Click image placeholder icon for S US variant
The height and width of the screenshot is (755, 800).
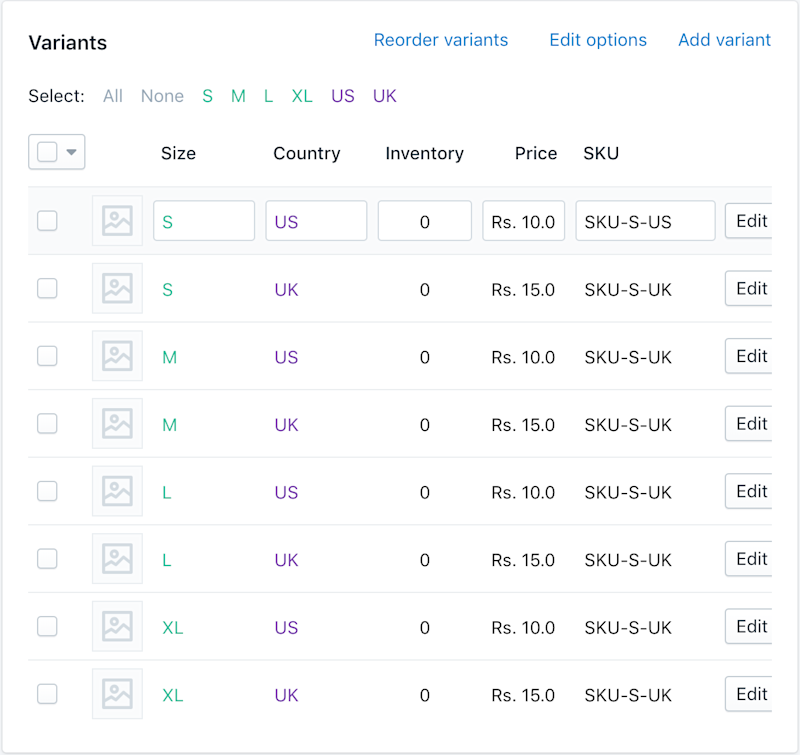pyautogui.click(x=117, y=221)
